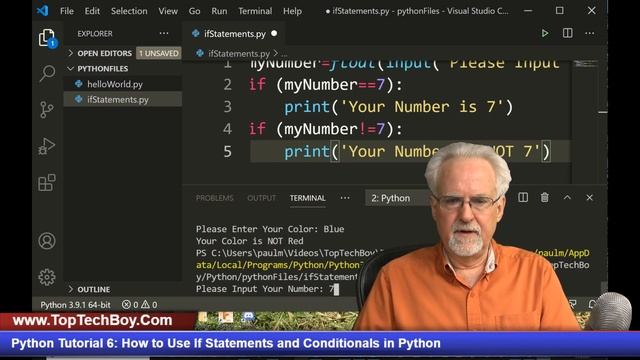Click 'Your Color is NOT Red' terminal output
The width and height of the screenshot is (640, 360).
(249, 241)
